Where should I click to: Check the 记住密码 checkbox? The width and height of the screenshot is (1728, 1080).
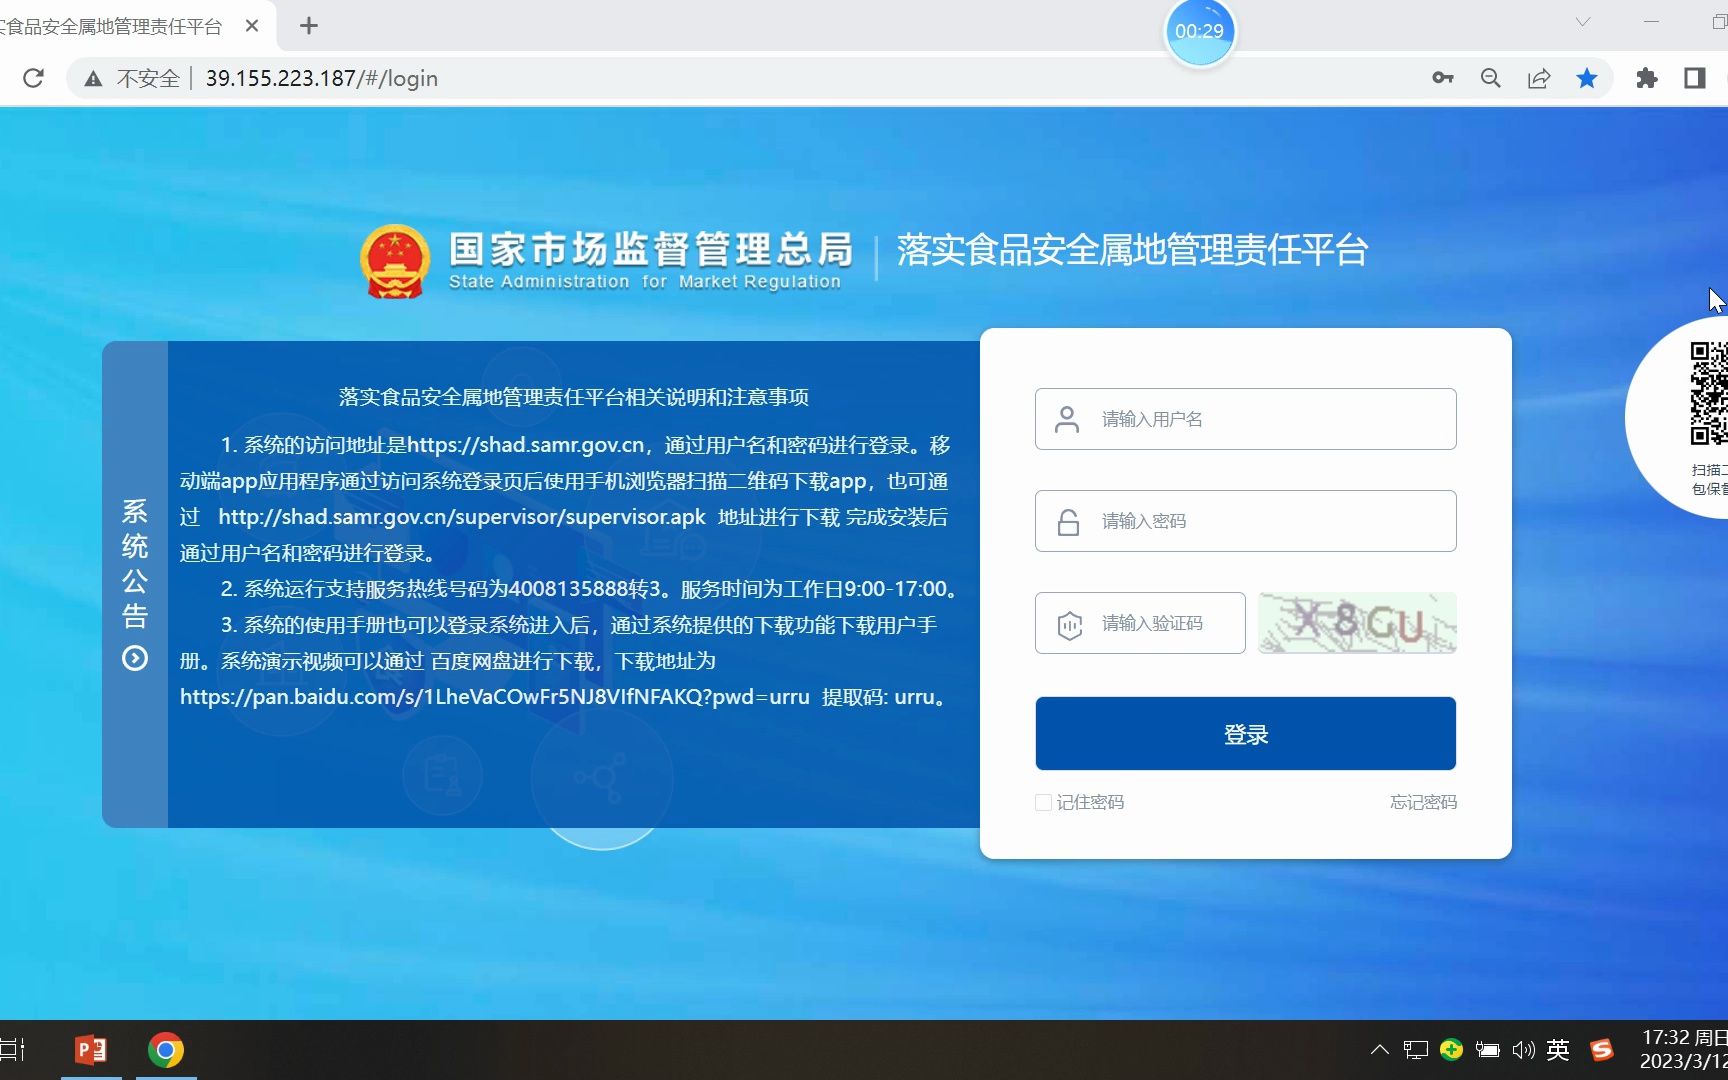coord(1043,802)
